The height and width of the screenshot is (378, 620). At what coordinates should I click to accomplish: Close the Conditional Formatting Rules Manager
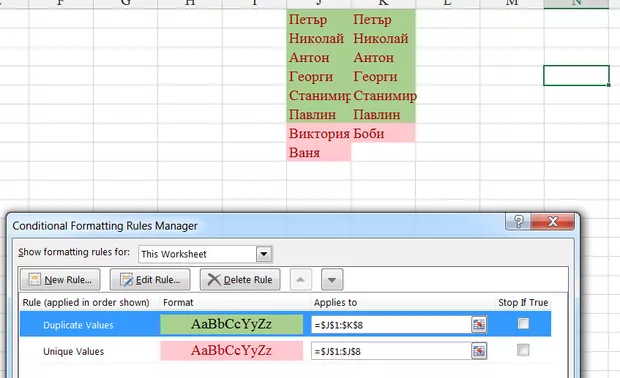pyautogui.click(x=553, y=221)
